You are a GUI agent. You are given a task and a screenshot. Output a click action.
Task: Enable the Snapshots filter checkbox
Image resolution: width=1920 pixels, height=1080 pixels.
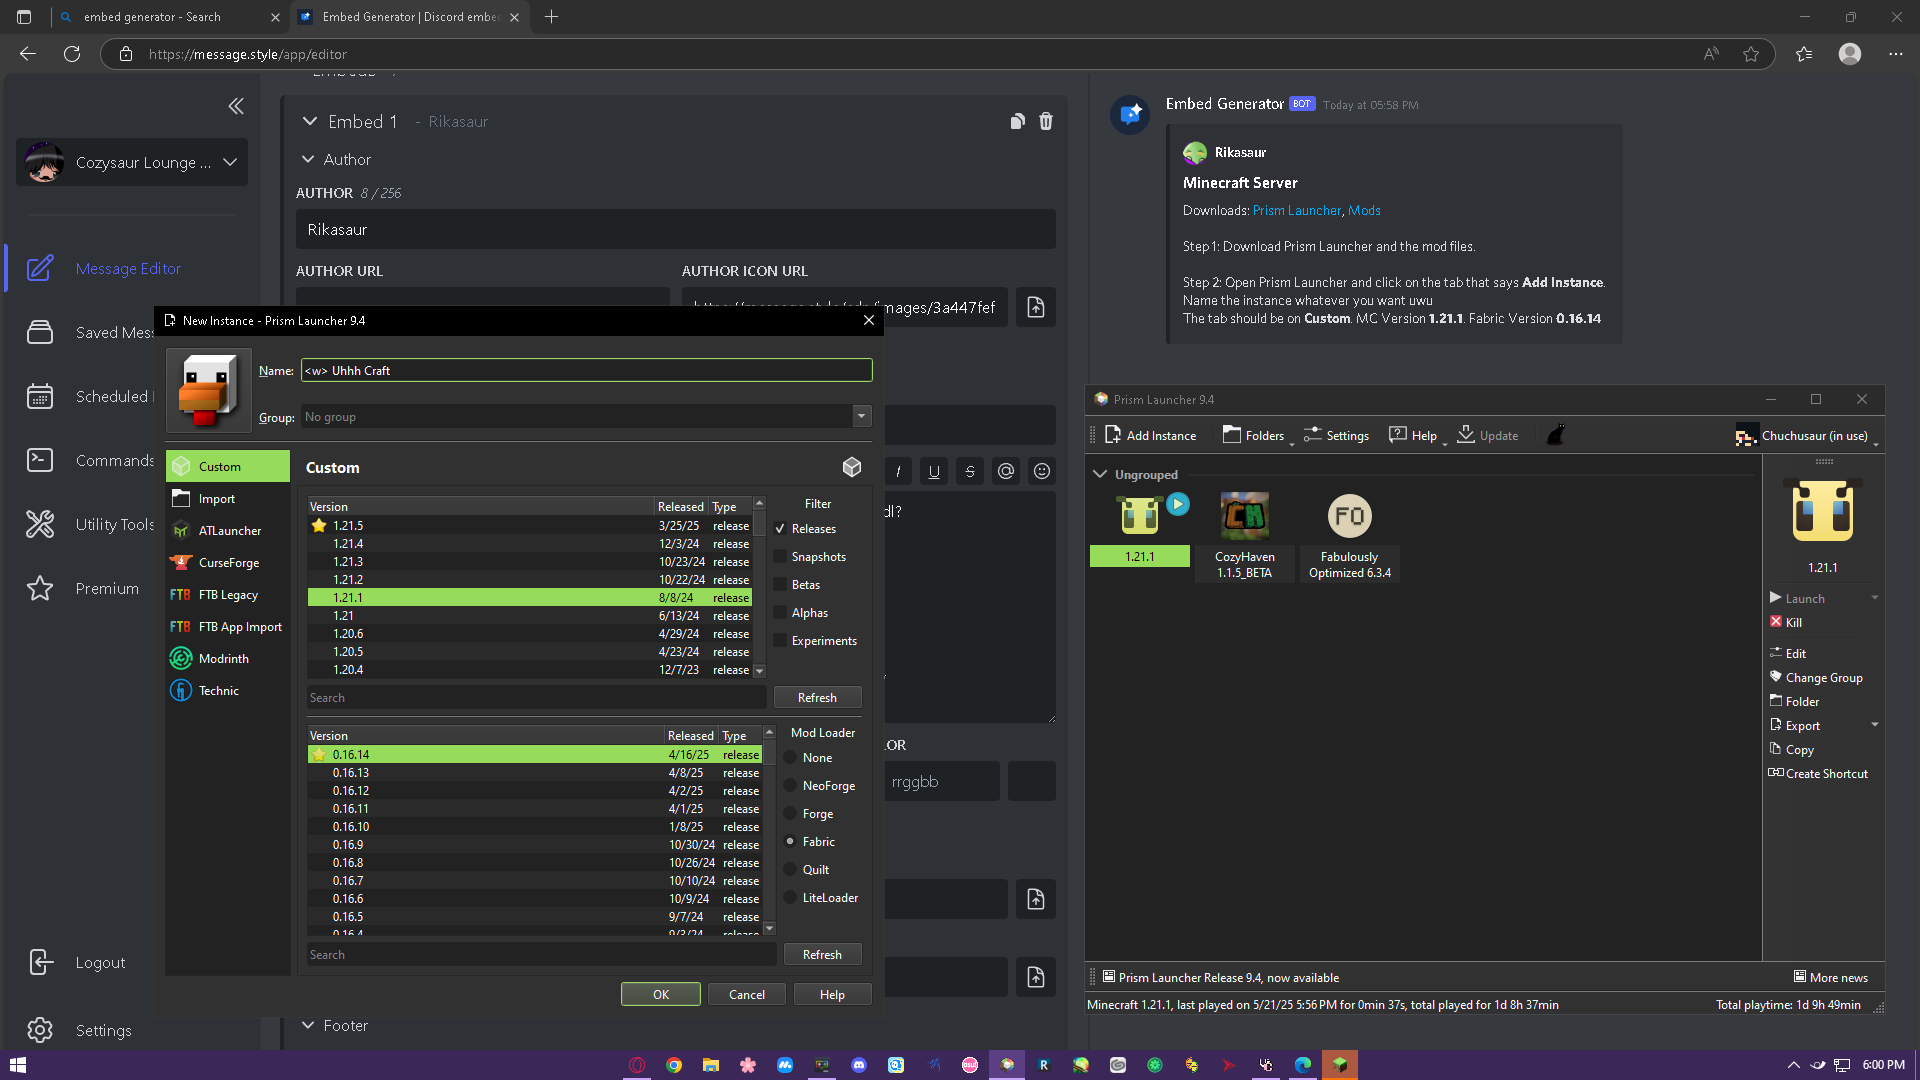(780, 557)
